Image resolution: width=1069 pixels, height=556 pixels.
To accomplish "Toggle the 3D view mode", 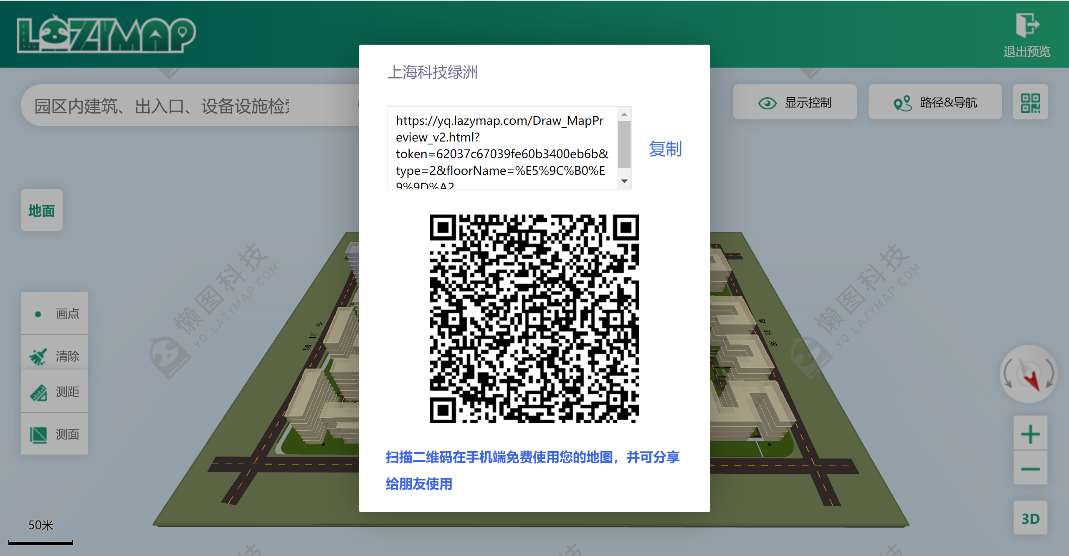I will click(x=1030, y=519).
